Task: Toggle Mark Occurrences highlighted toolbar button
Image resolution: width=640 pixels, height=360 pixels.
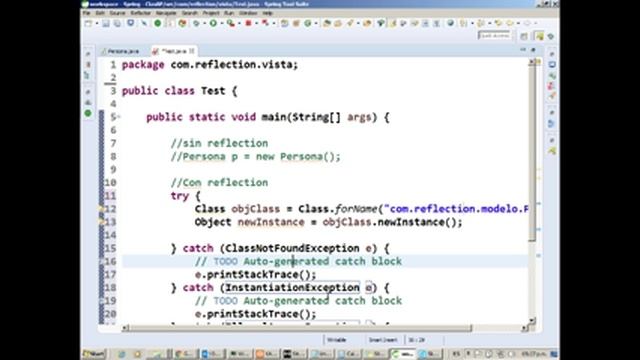Action: click(393, 23)
